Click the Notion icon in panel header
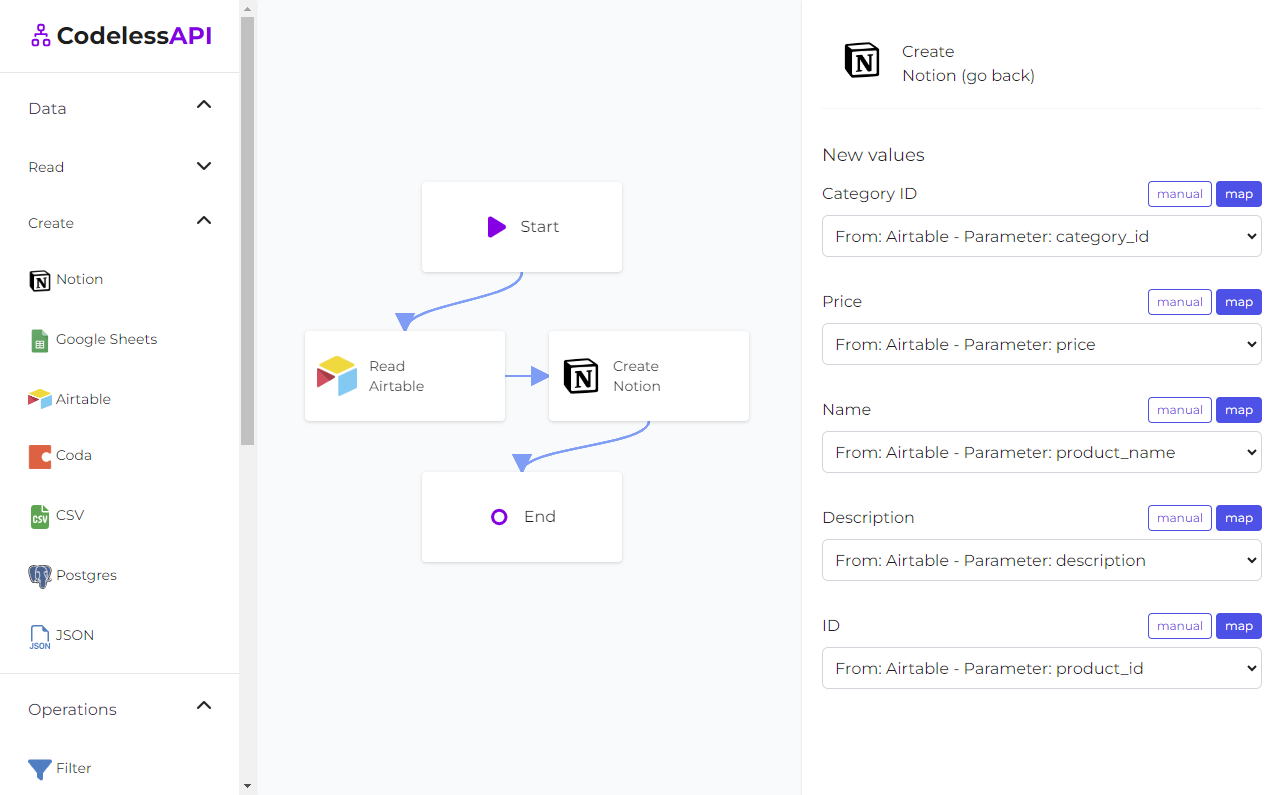The height and width of the screenshot is (795, 1282). [x=862, y=61]
